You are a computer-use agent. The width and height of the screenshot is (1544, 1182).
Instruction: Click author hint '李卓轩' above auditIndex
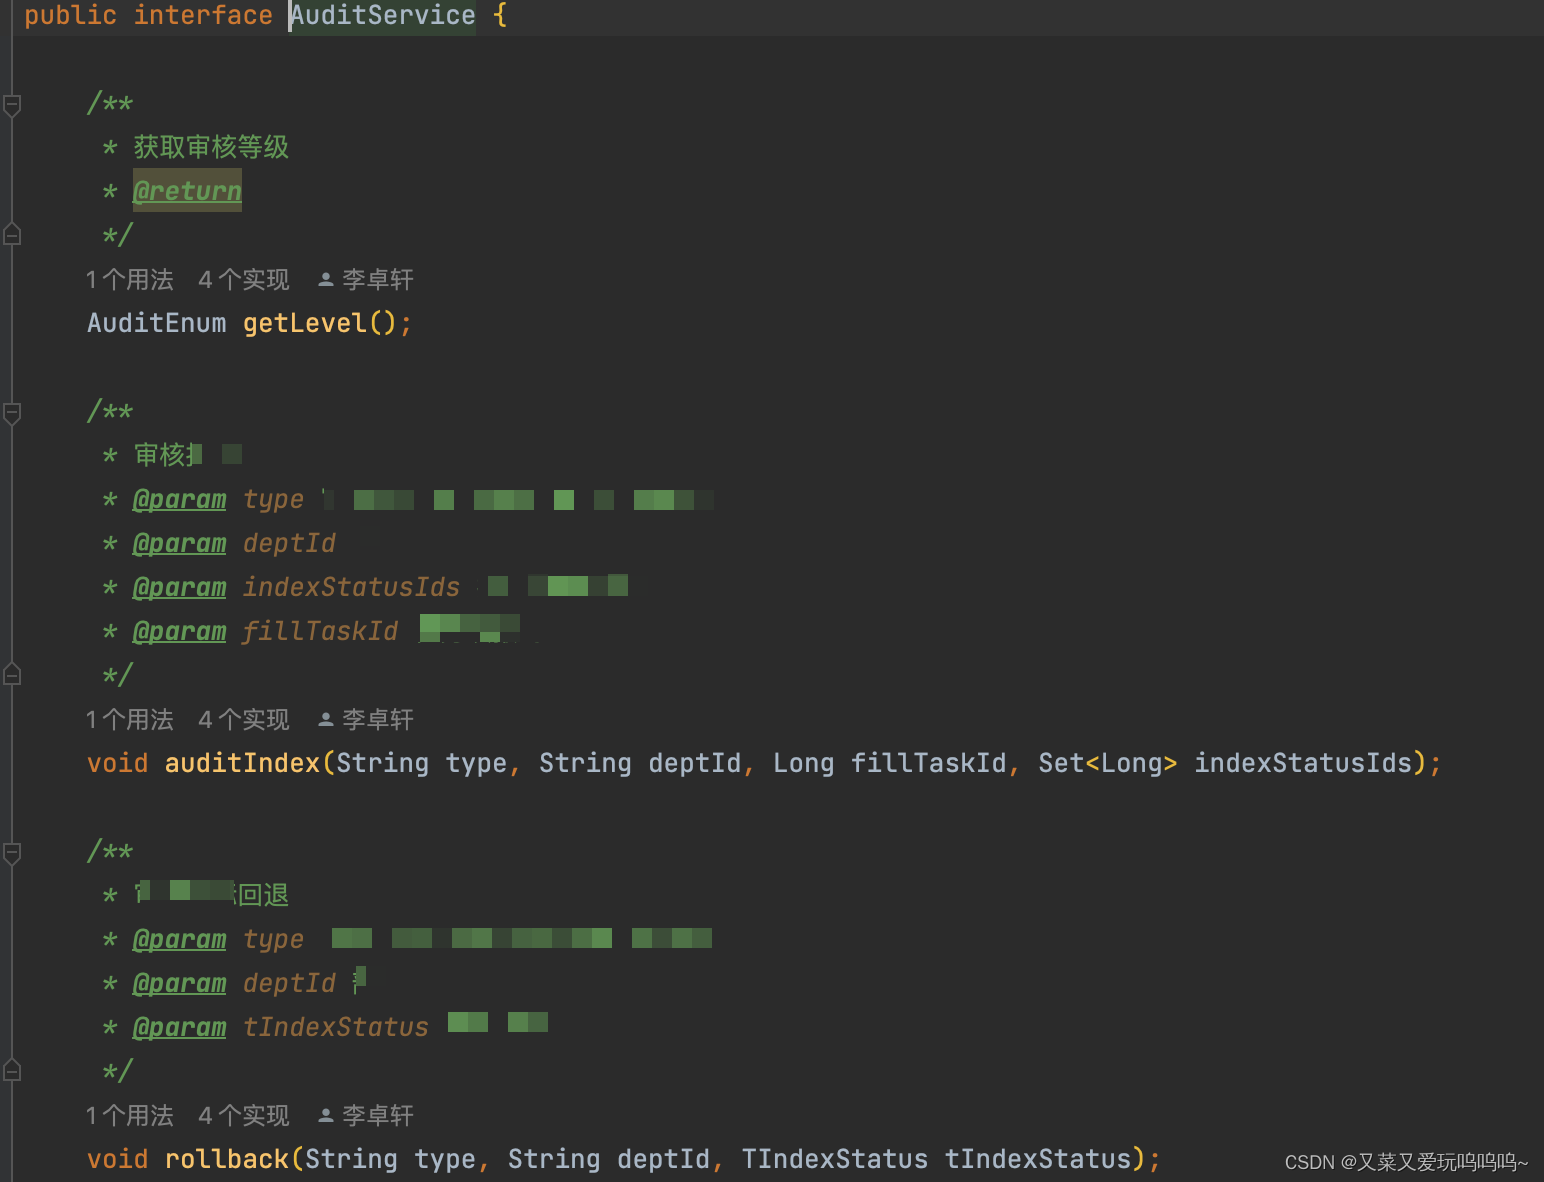click(x=378, y=720)
